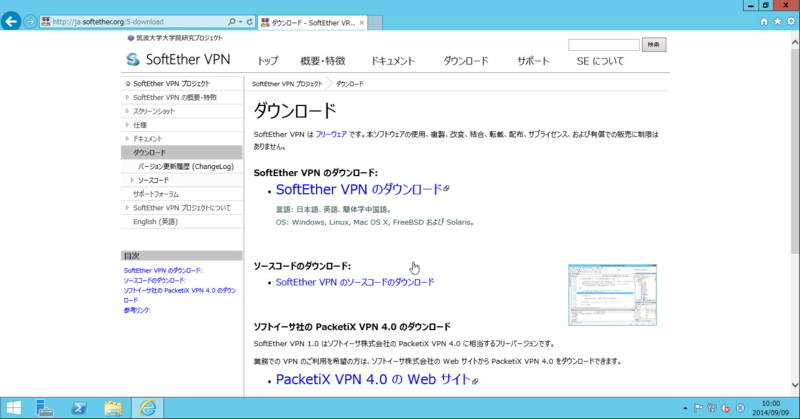800x419 pixels.
Task: Jump to 参考リンク in 目次
Action: (137, 310)
